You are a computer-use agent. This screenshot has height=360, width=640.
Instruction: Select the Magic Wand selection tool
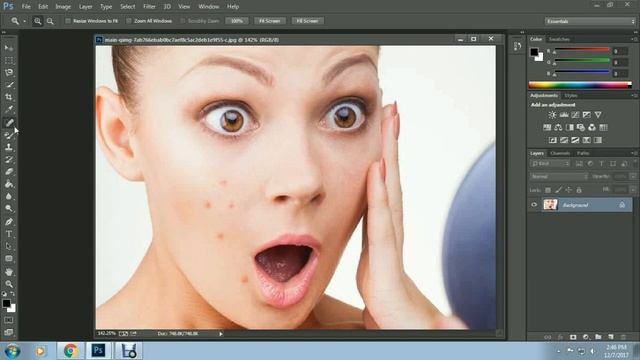[9, 85]
